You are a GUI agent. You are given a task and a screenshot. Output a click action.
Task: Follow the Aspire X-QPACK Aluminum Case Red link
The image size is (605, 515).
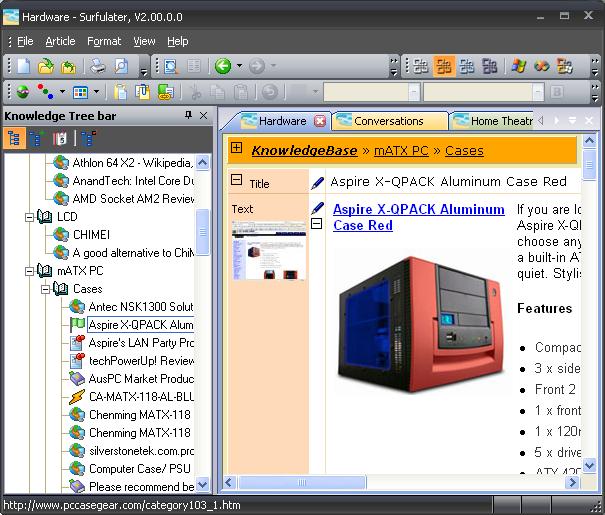click(419, 217)
